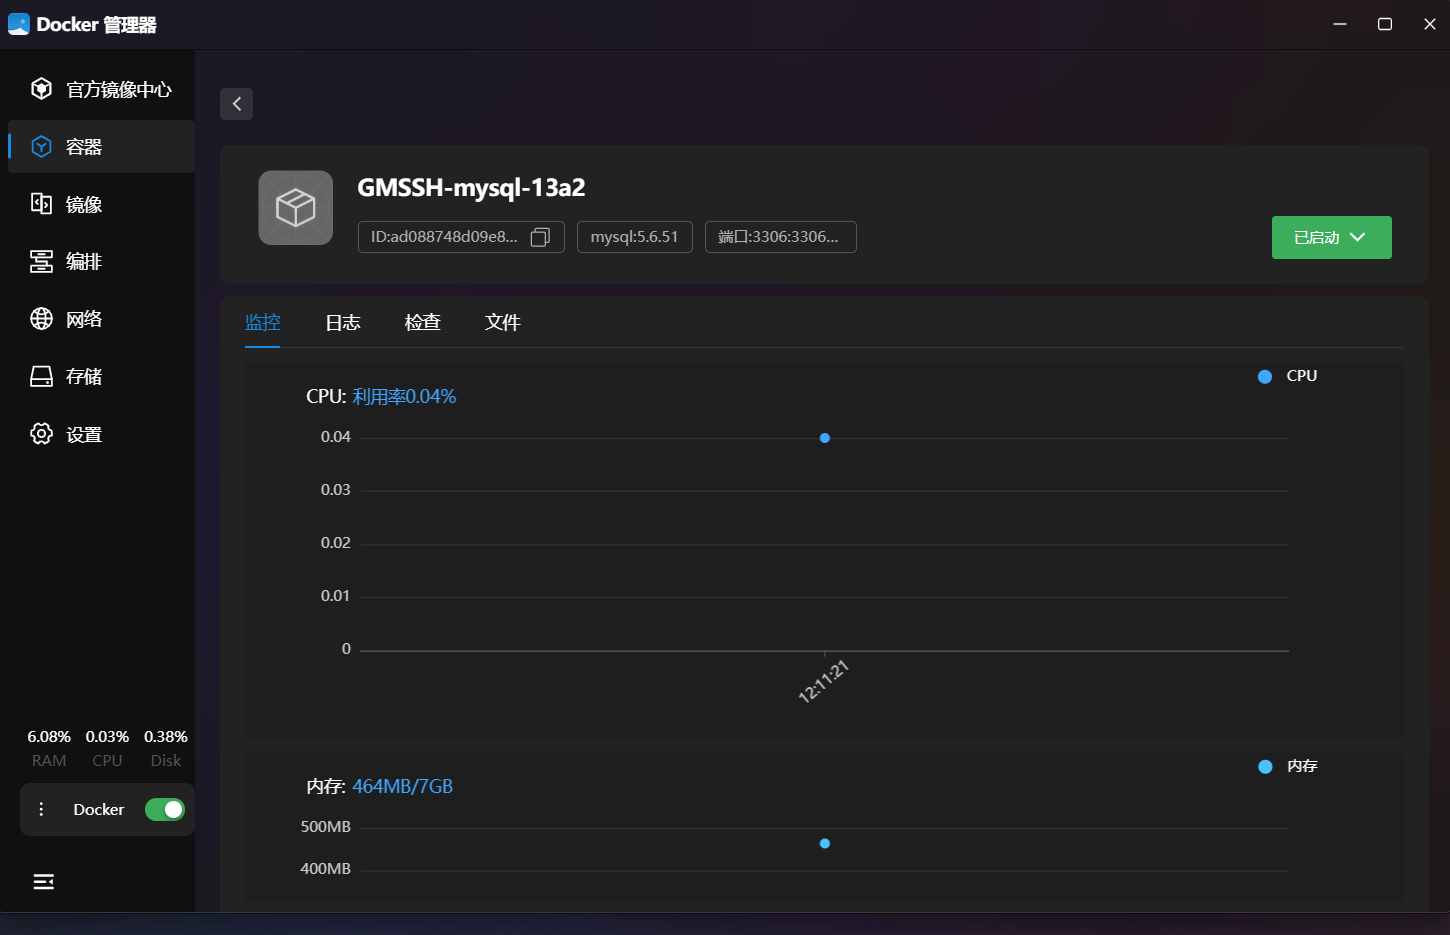The image size is (1450, 935).
Task: Click the 12:11:21 time axis label
Action: pos(823,682)
